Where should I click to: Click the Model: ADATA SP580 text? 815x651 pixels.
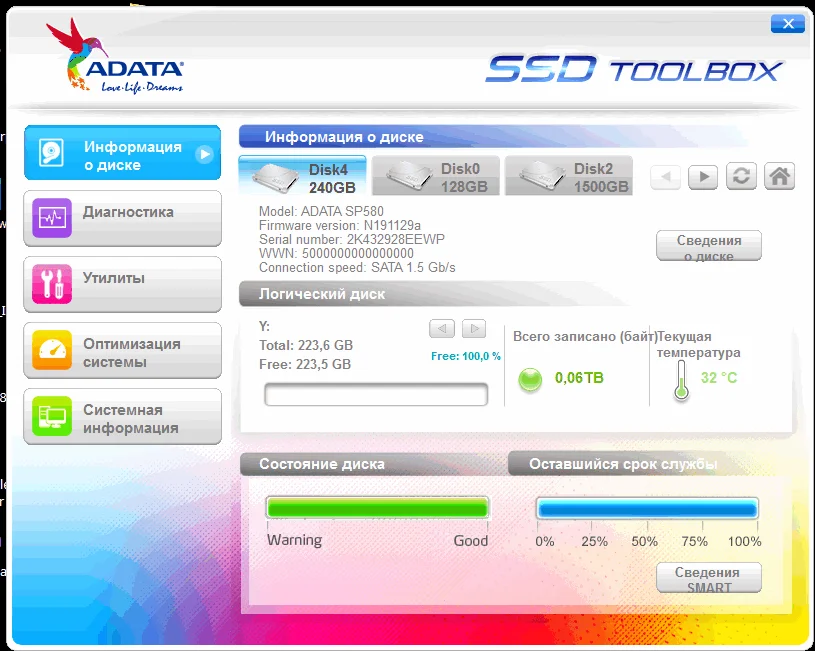[321, 212]
